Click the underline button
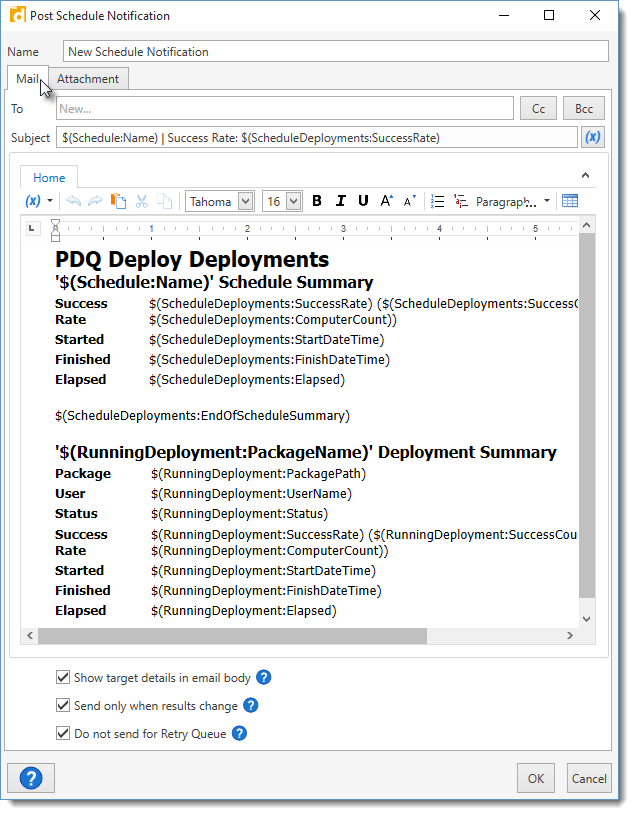 [x=363, y=201]
